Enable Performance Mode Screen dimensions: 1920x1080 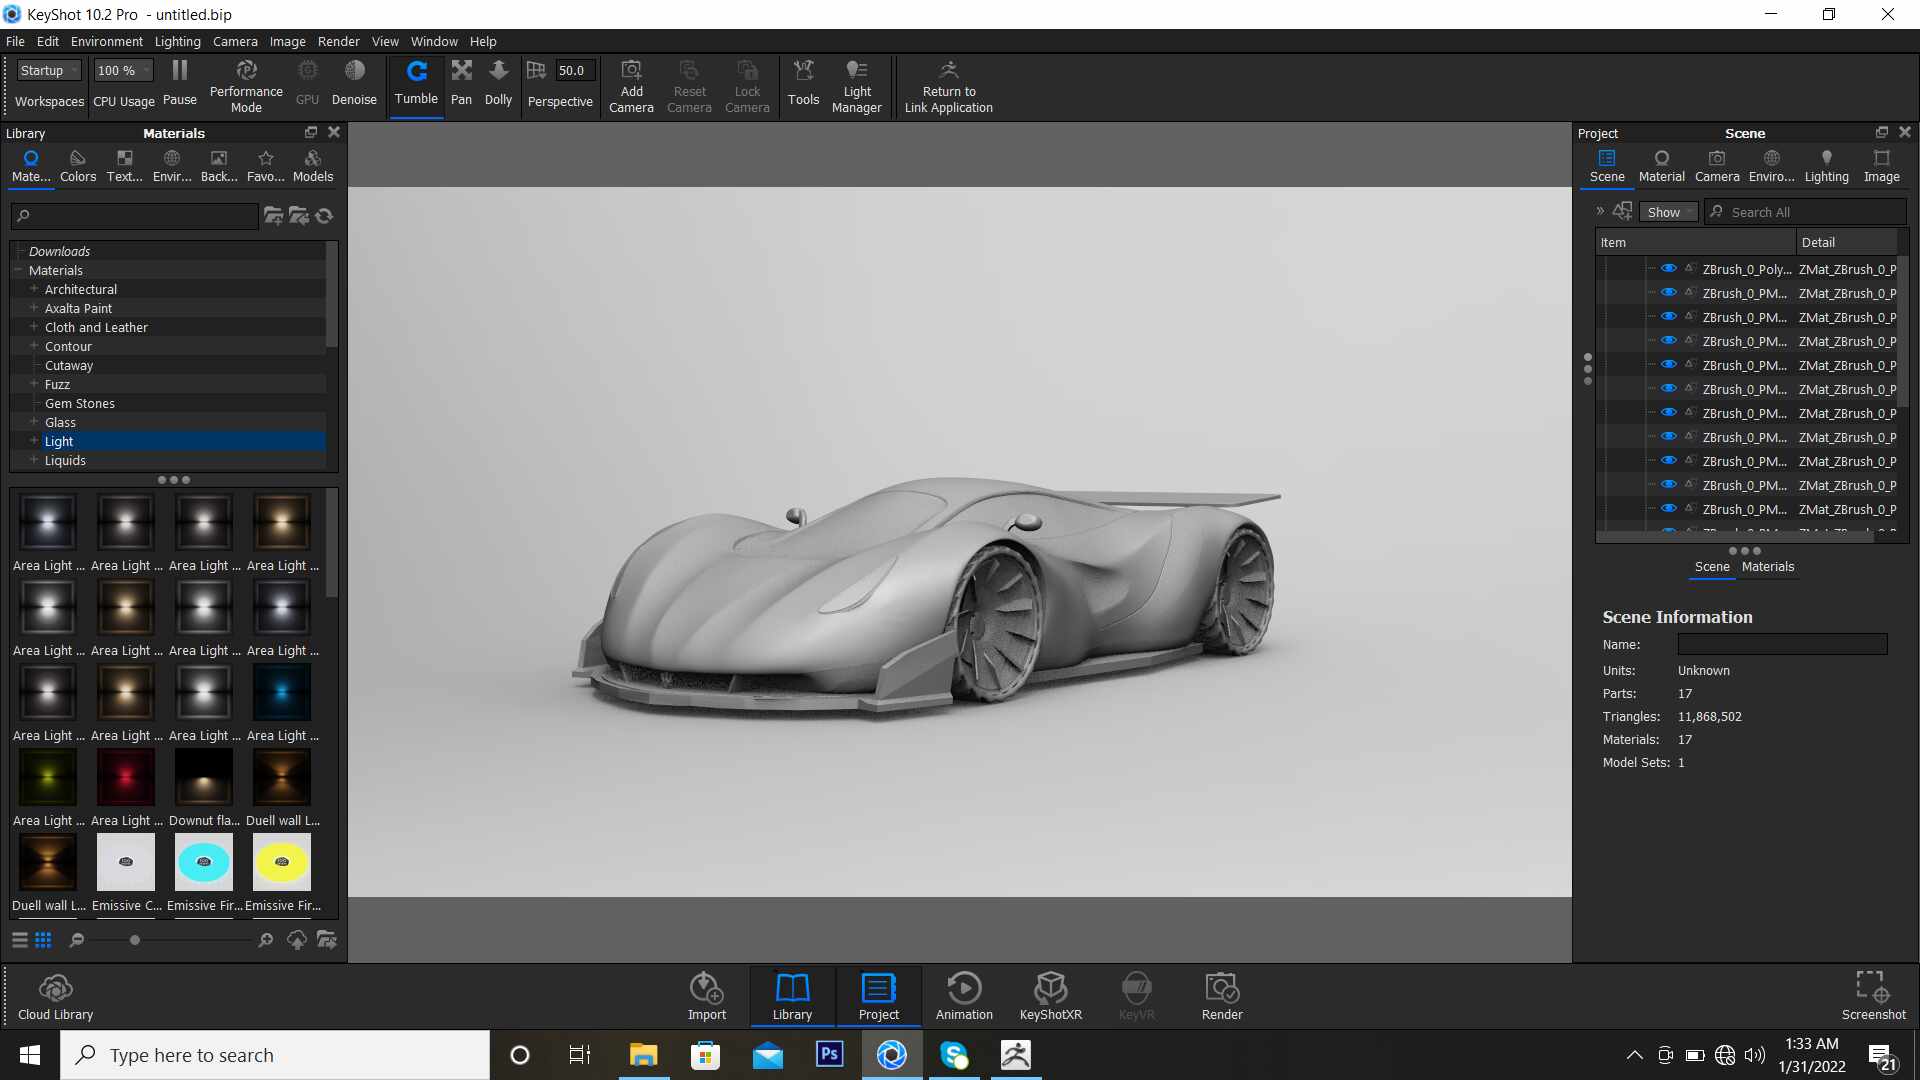246,86
